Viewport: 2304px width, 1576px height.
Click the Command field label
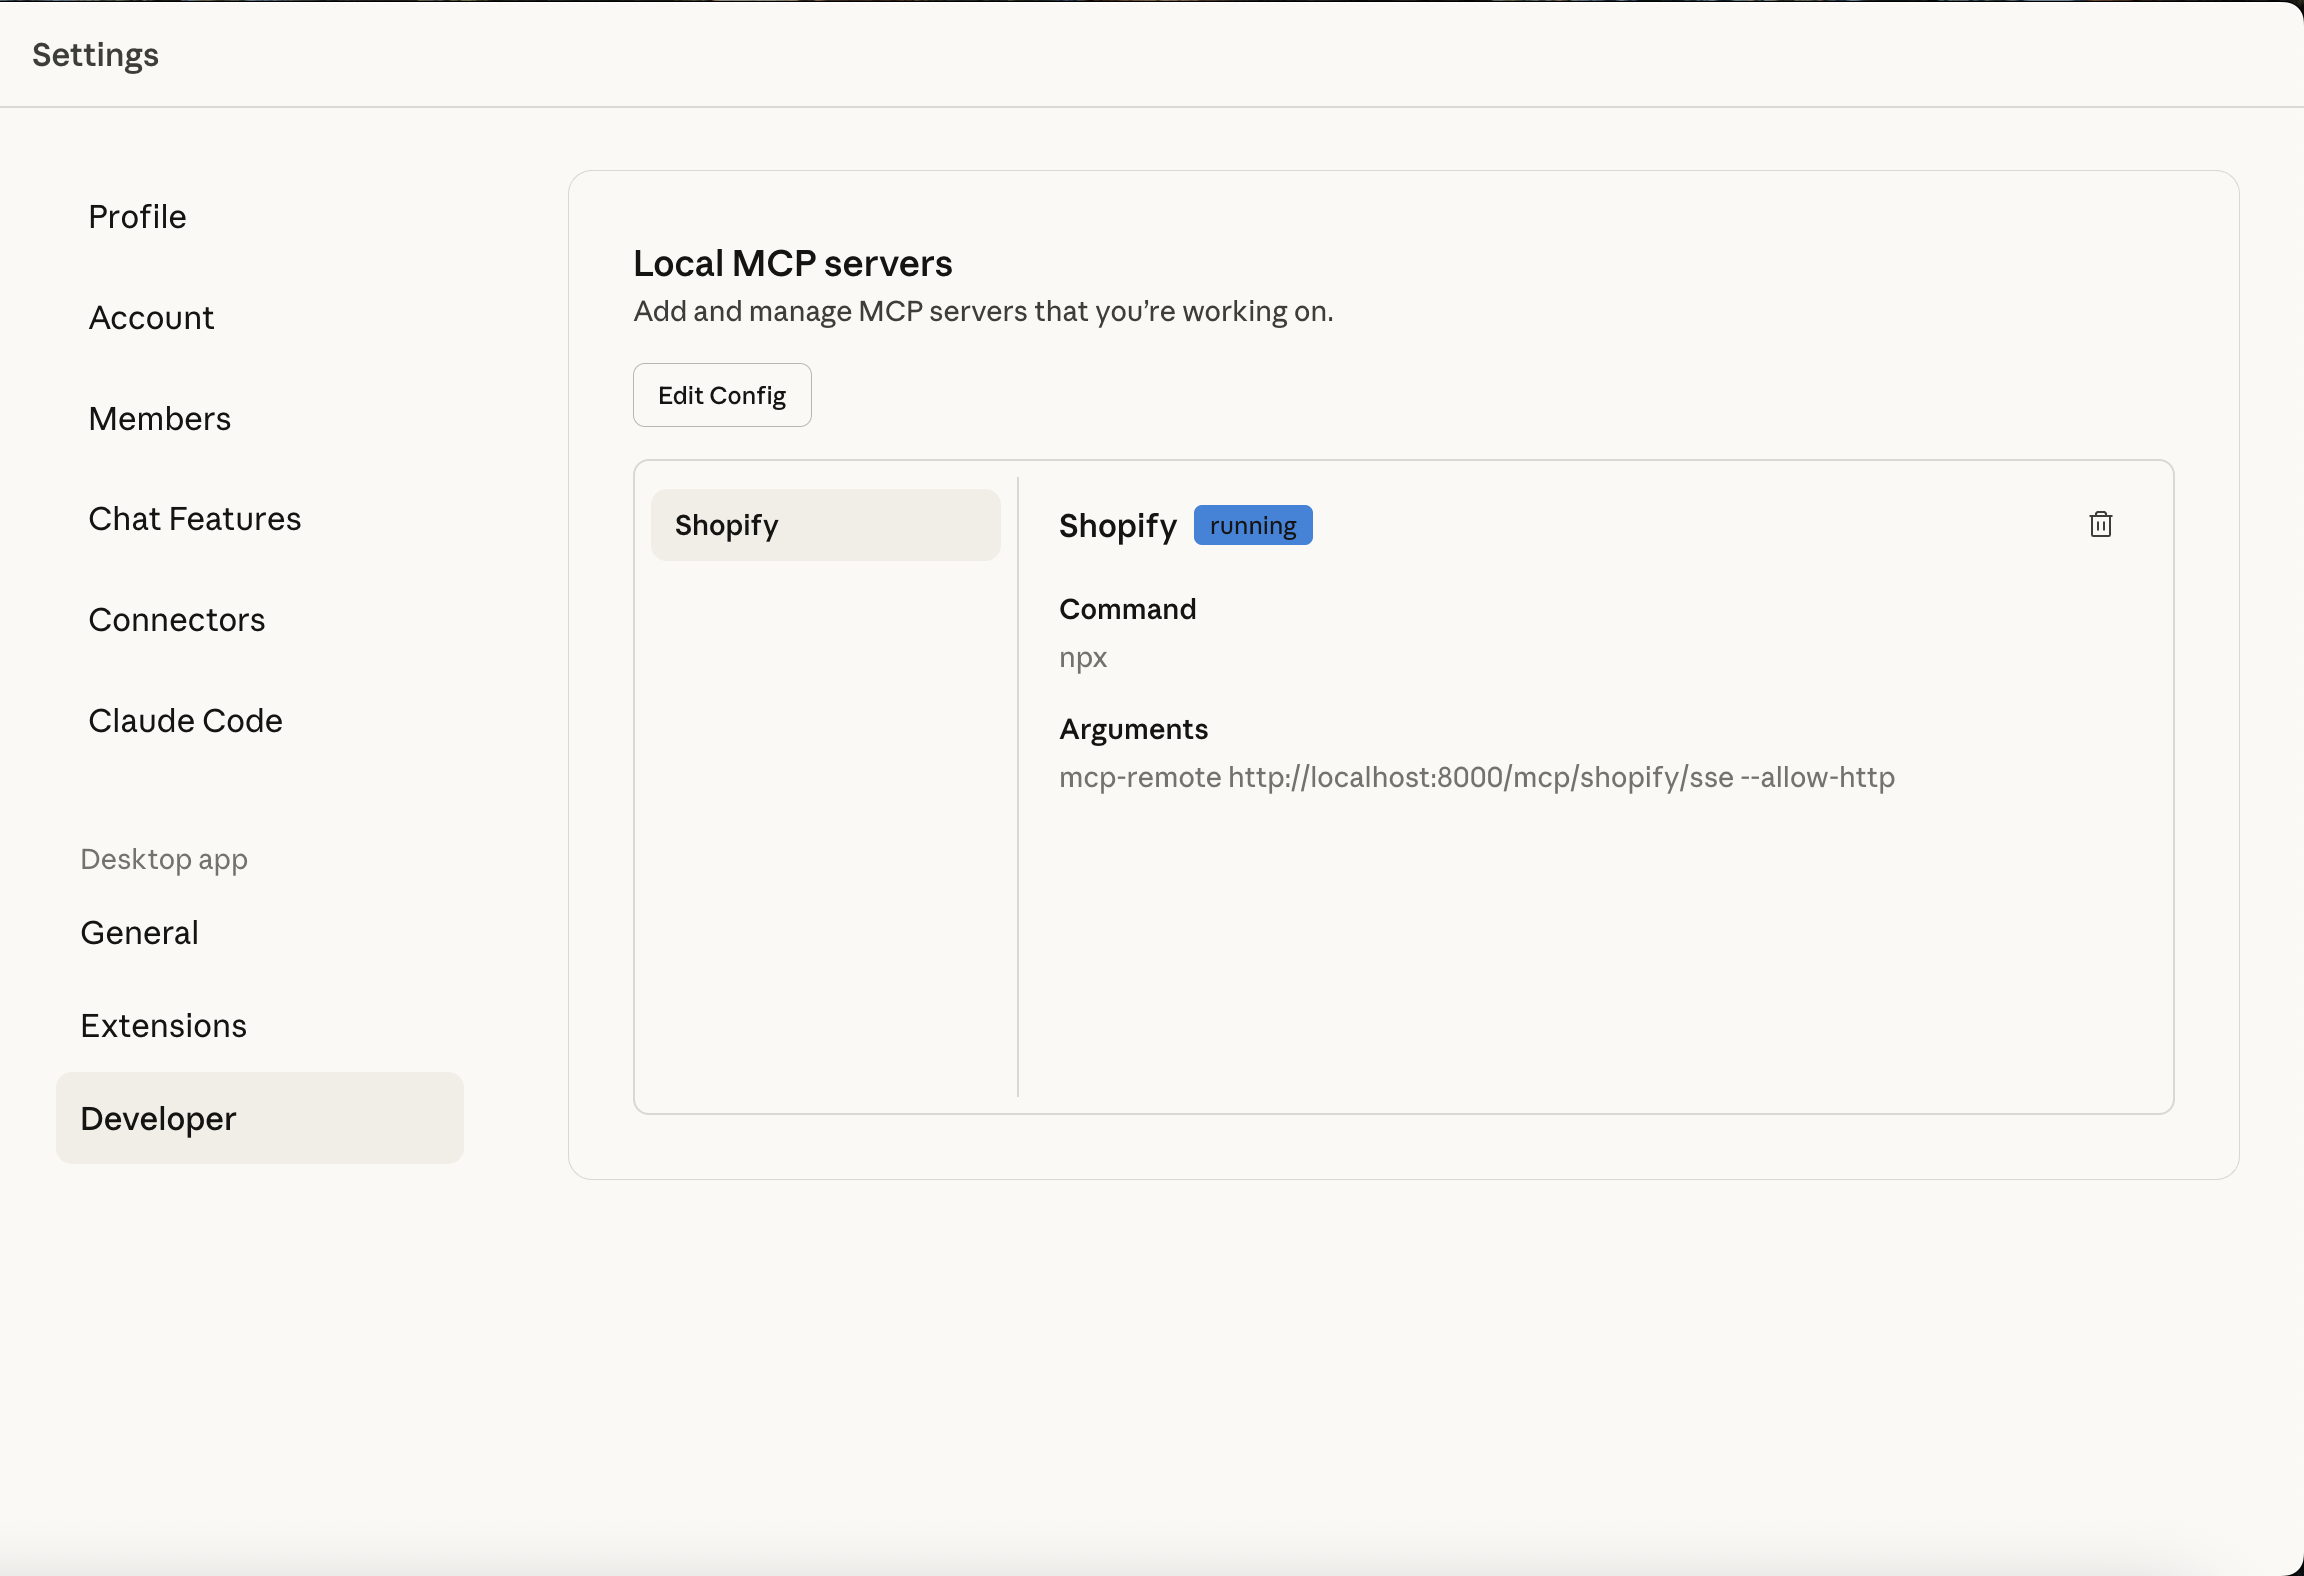(1127, 609)
